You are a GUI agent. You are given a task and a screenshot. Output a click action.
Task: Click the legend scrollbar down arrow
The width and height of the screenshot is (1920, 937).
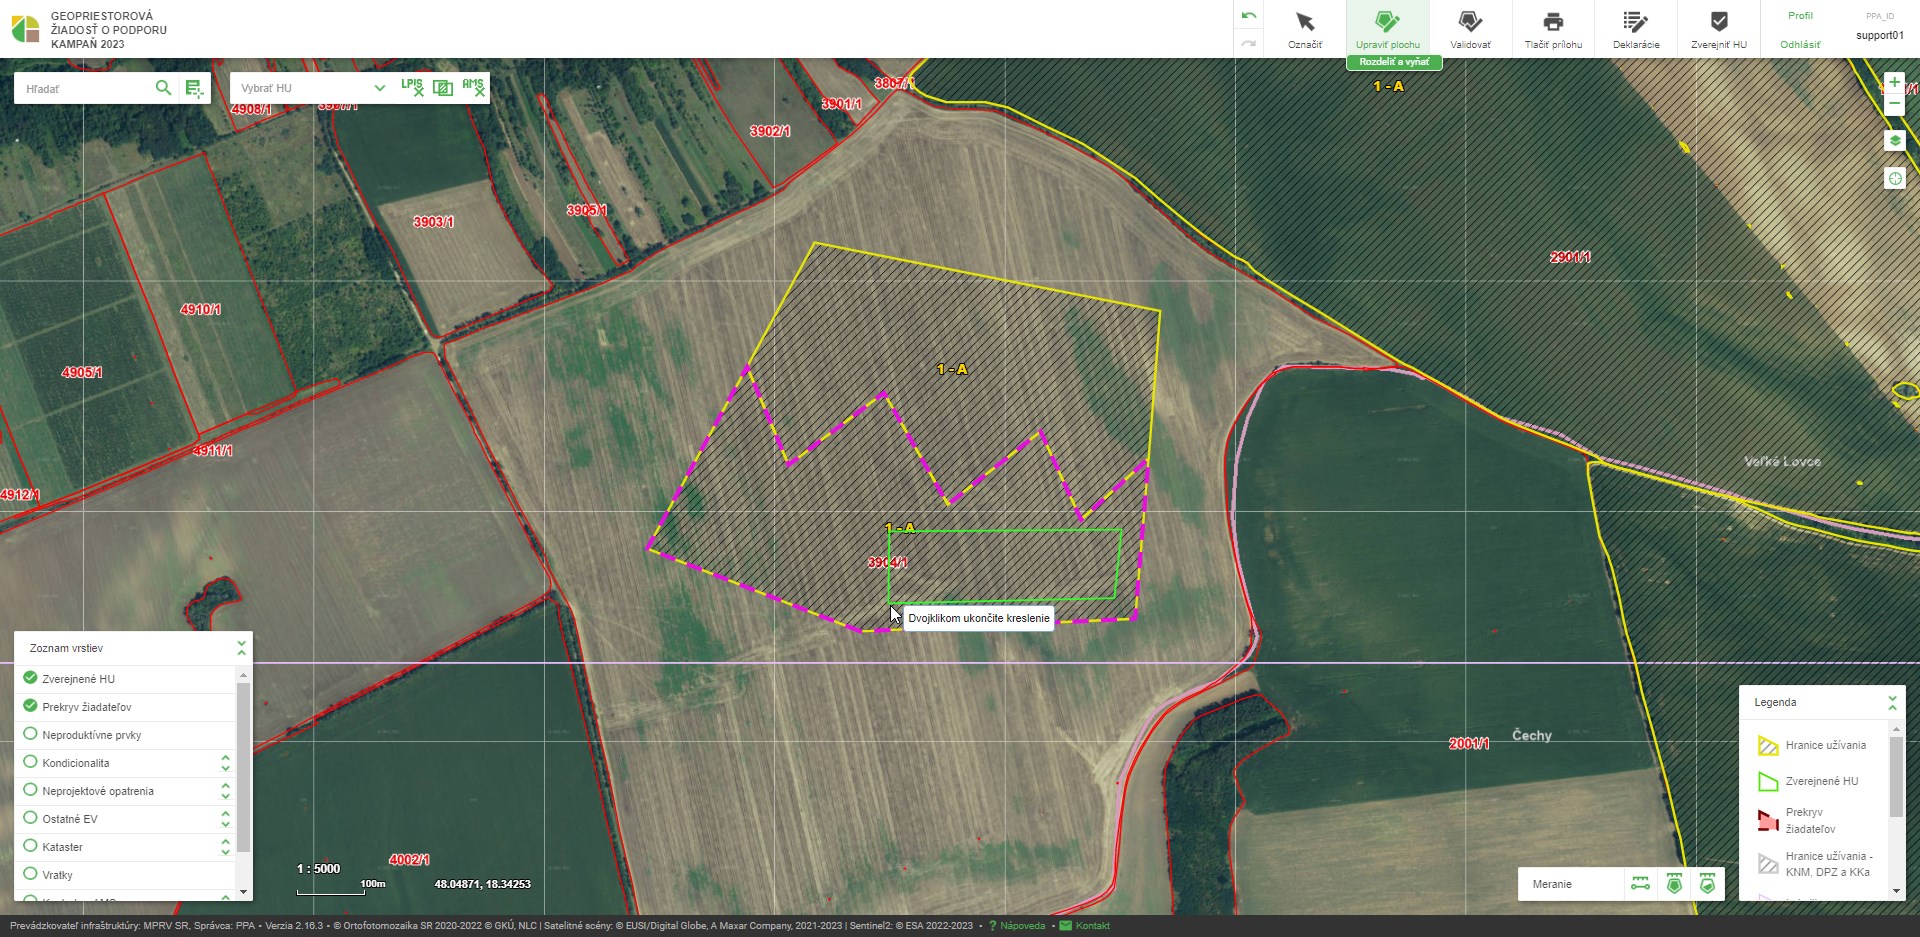point(1896,890)
